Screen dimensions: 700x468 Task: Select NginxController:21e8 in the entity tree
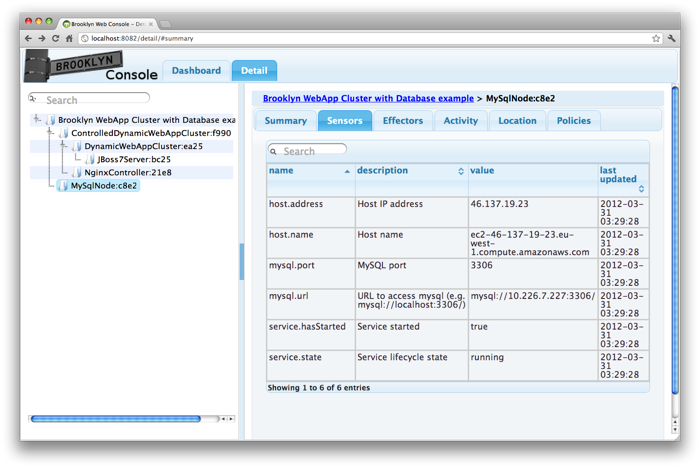127,172
